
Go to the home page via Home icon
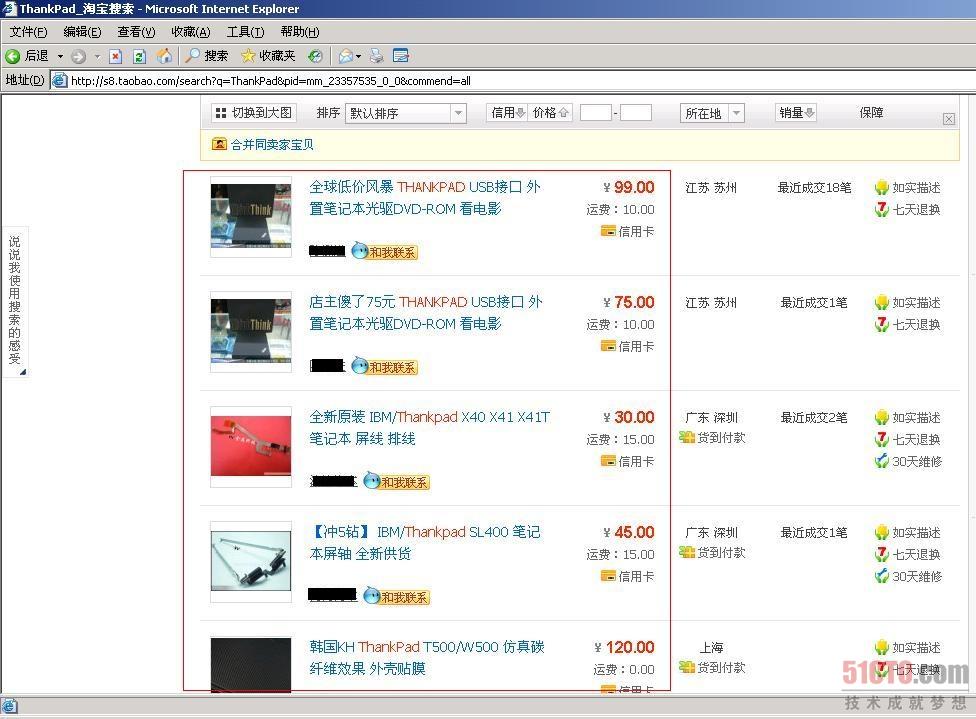tap(164, 56)
